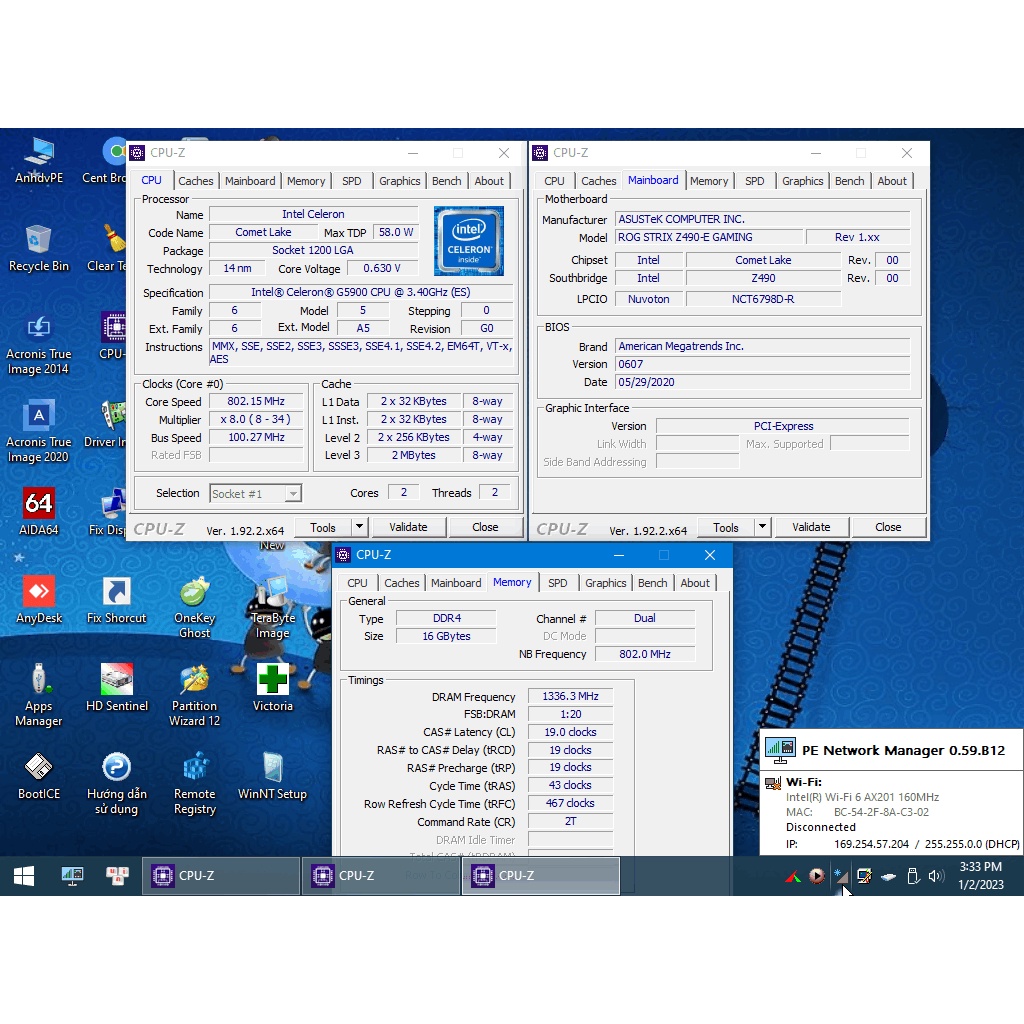Select SPD tab in the Memory window

558,583
